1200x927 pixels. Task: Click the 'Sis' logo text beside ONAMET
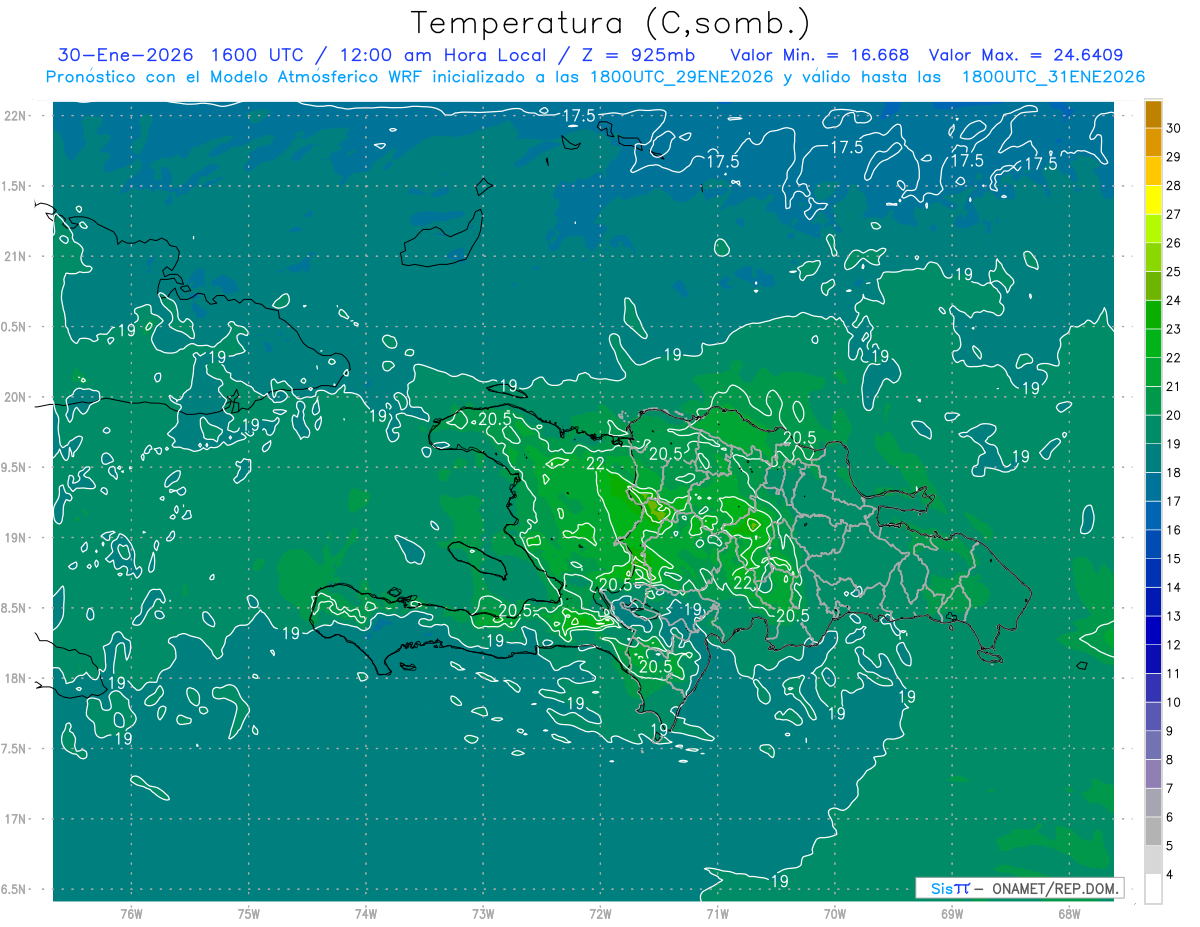pyautogui.click(x=941, y=888)
